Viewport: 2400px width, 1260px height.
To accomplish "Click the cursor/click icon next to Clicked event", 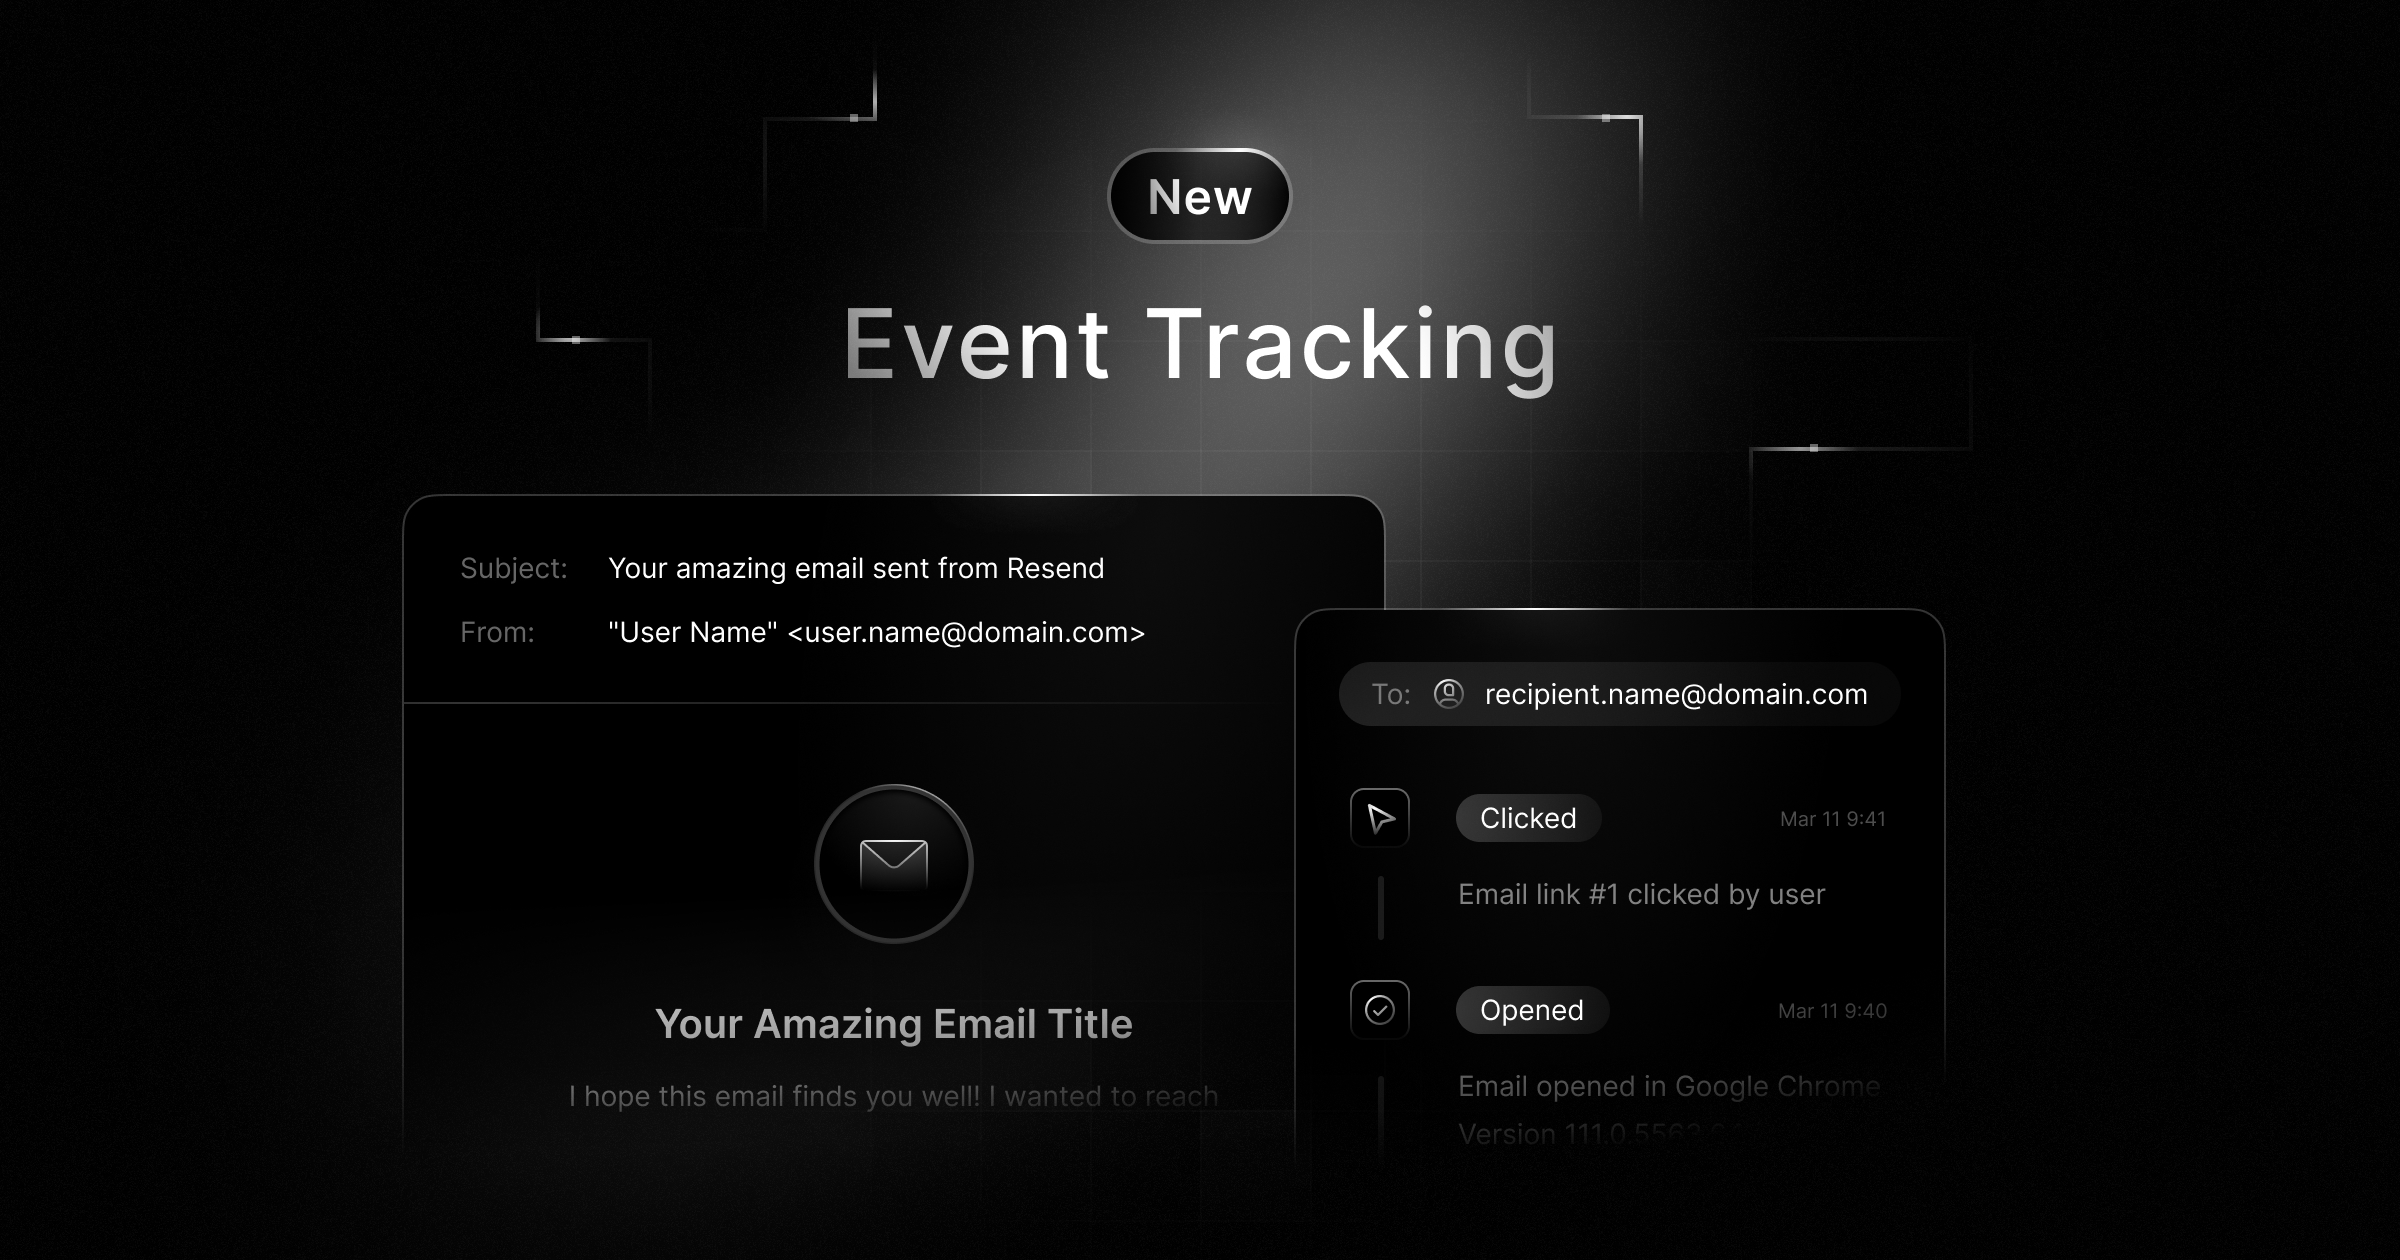I will [1375, 817].
